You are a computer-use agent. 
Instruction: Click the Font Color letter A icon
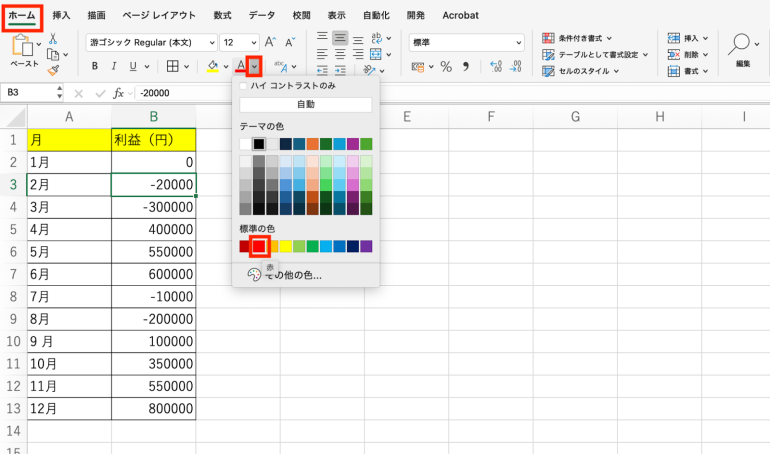241,66
